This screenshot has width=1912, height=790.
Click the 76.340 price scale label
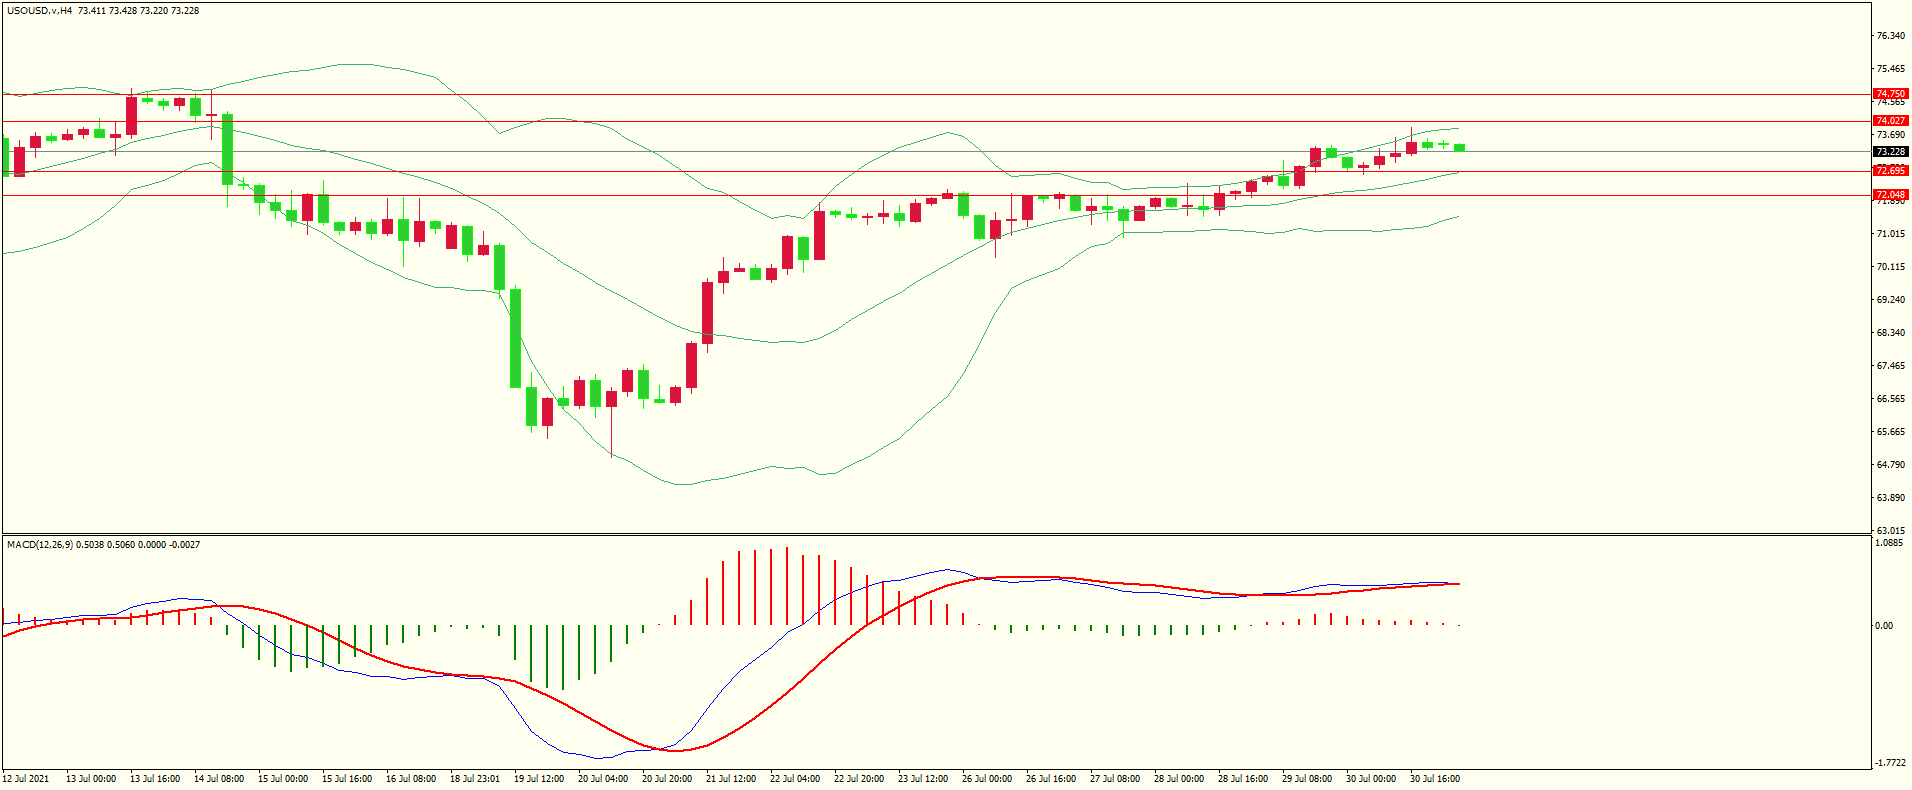click(x=1890, y=36)
